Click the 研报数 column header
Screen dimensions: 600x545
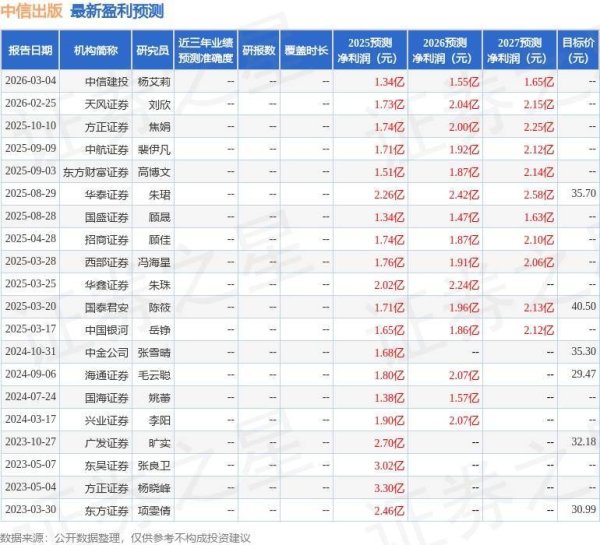tap(259, 50)
